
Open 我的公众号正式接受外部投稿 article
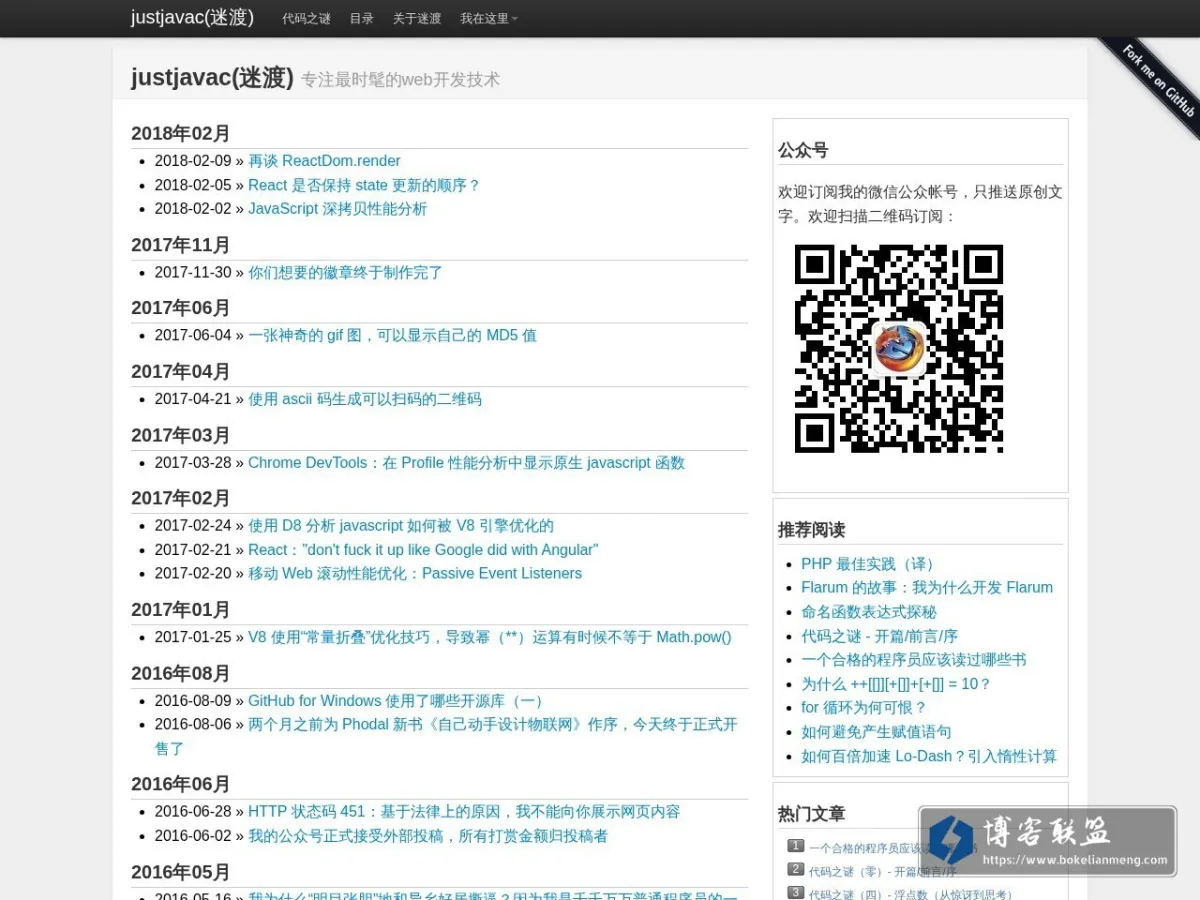tap(428, 836)
